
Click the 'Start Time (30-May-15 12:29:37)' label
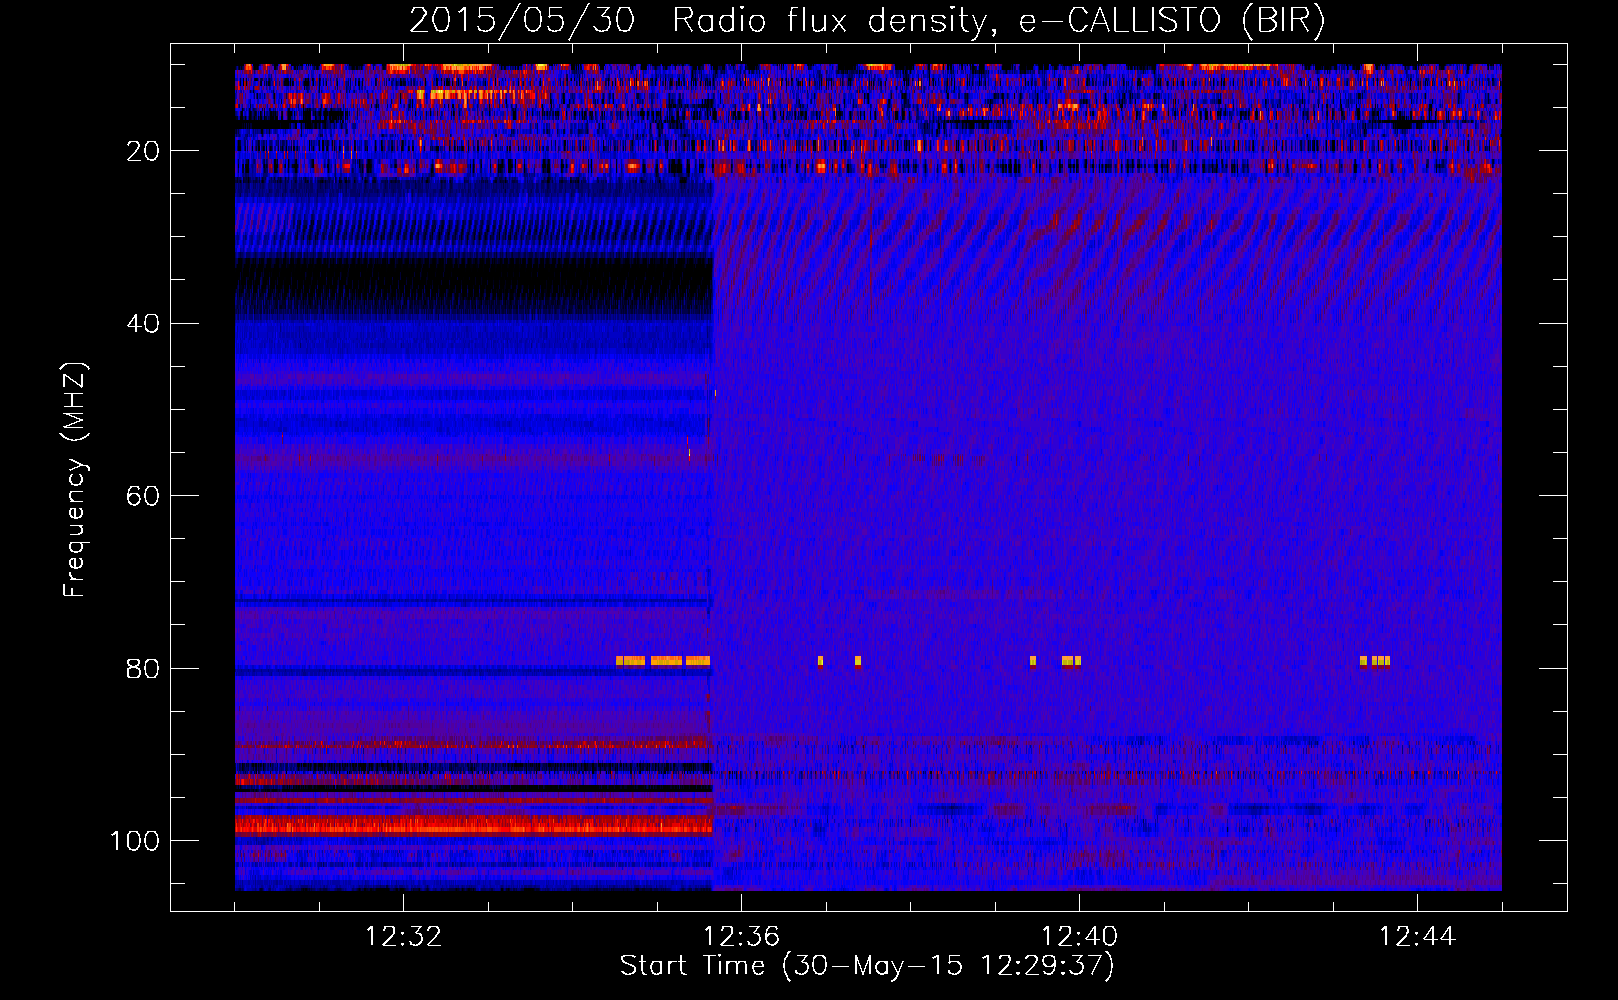coord(866,966)
